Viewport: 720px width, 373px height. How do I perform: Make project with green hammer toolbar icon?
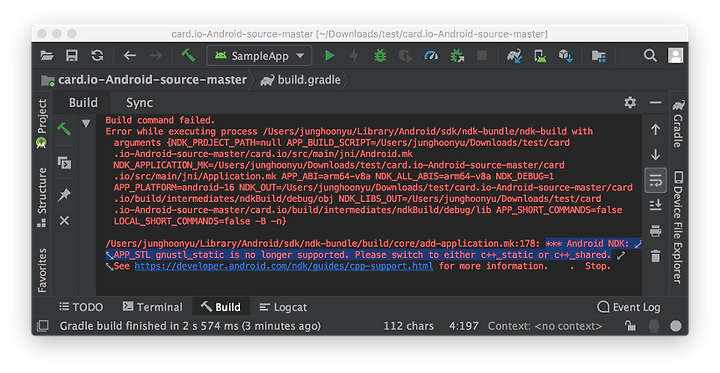pyautogui.click(x=188, y=56)
